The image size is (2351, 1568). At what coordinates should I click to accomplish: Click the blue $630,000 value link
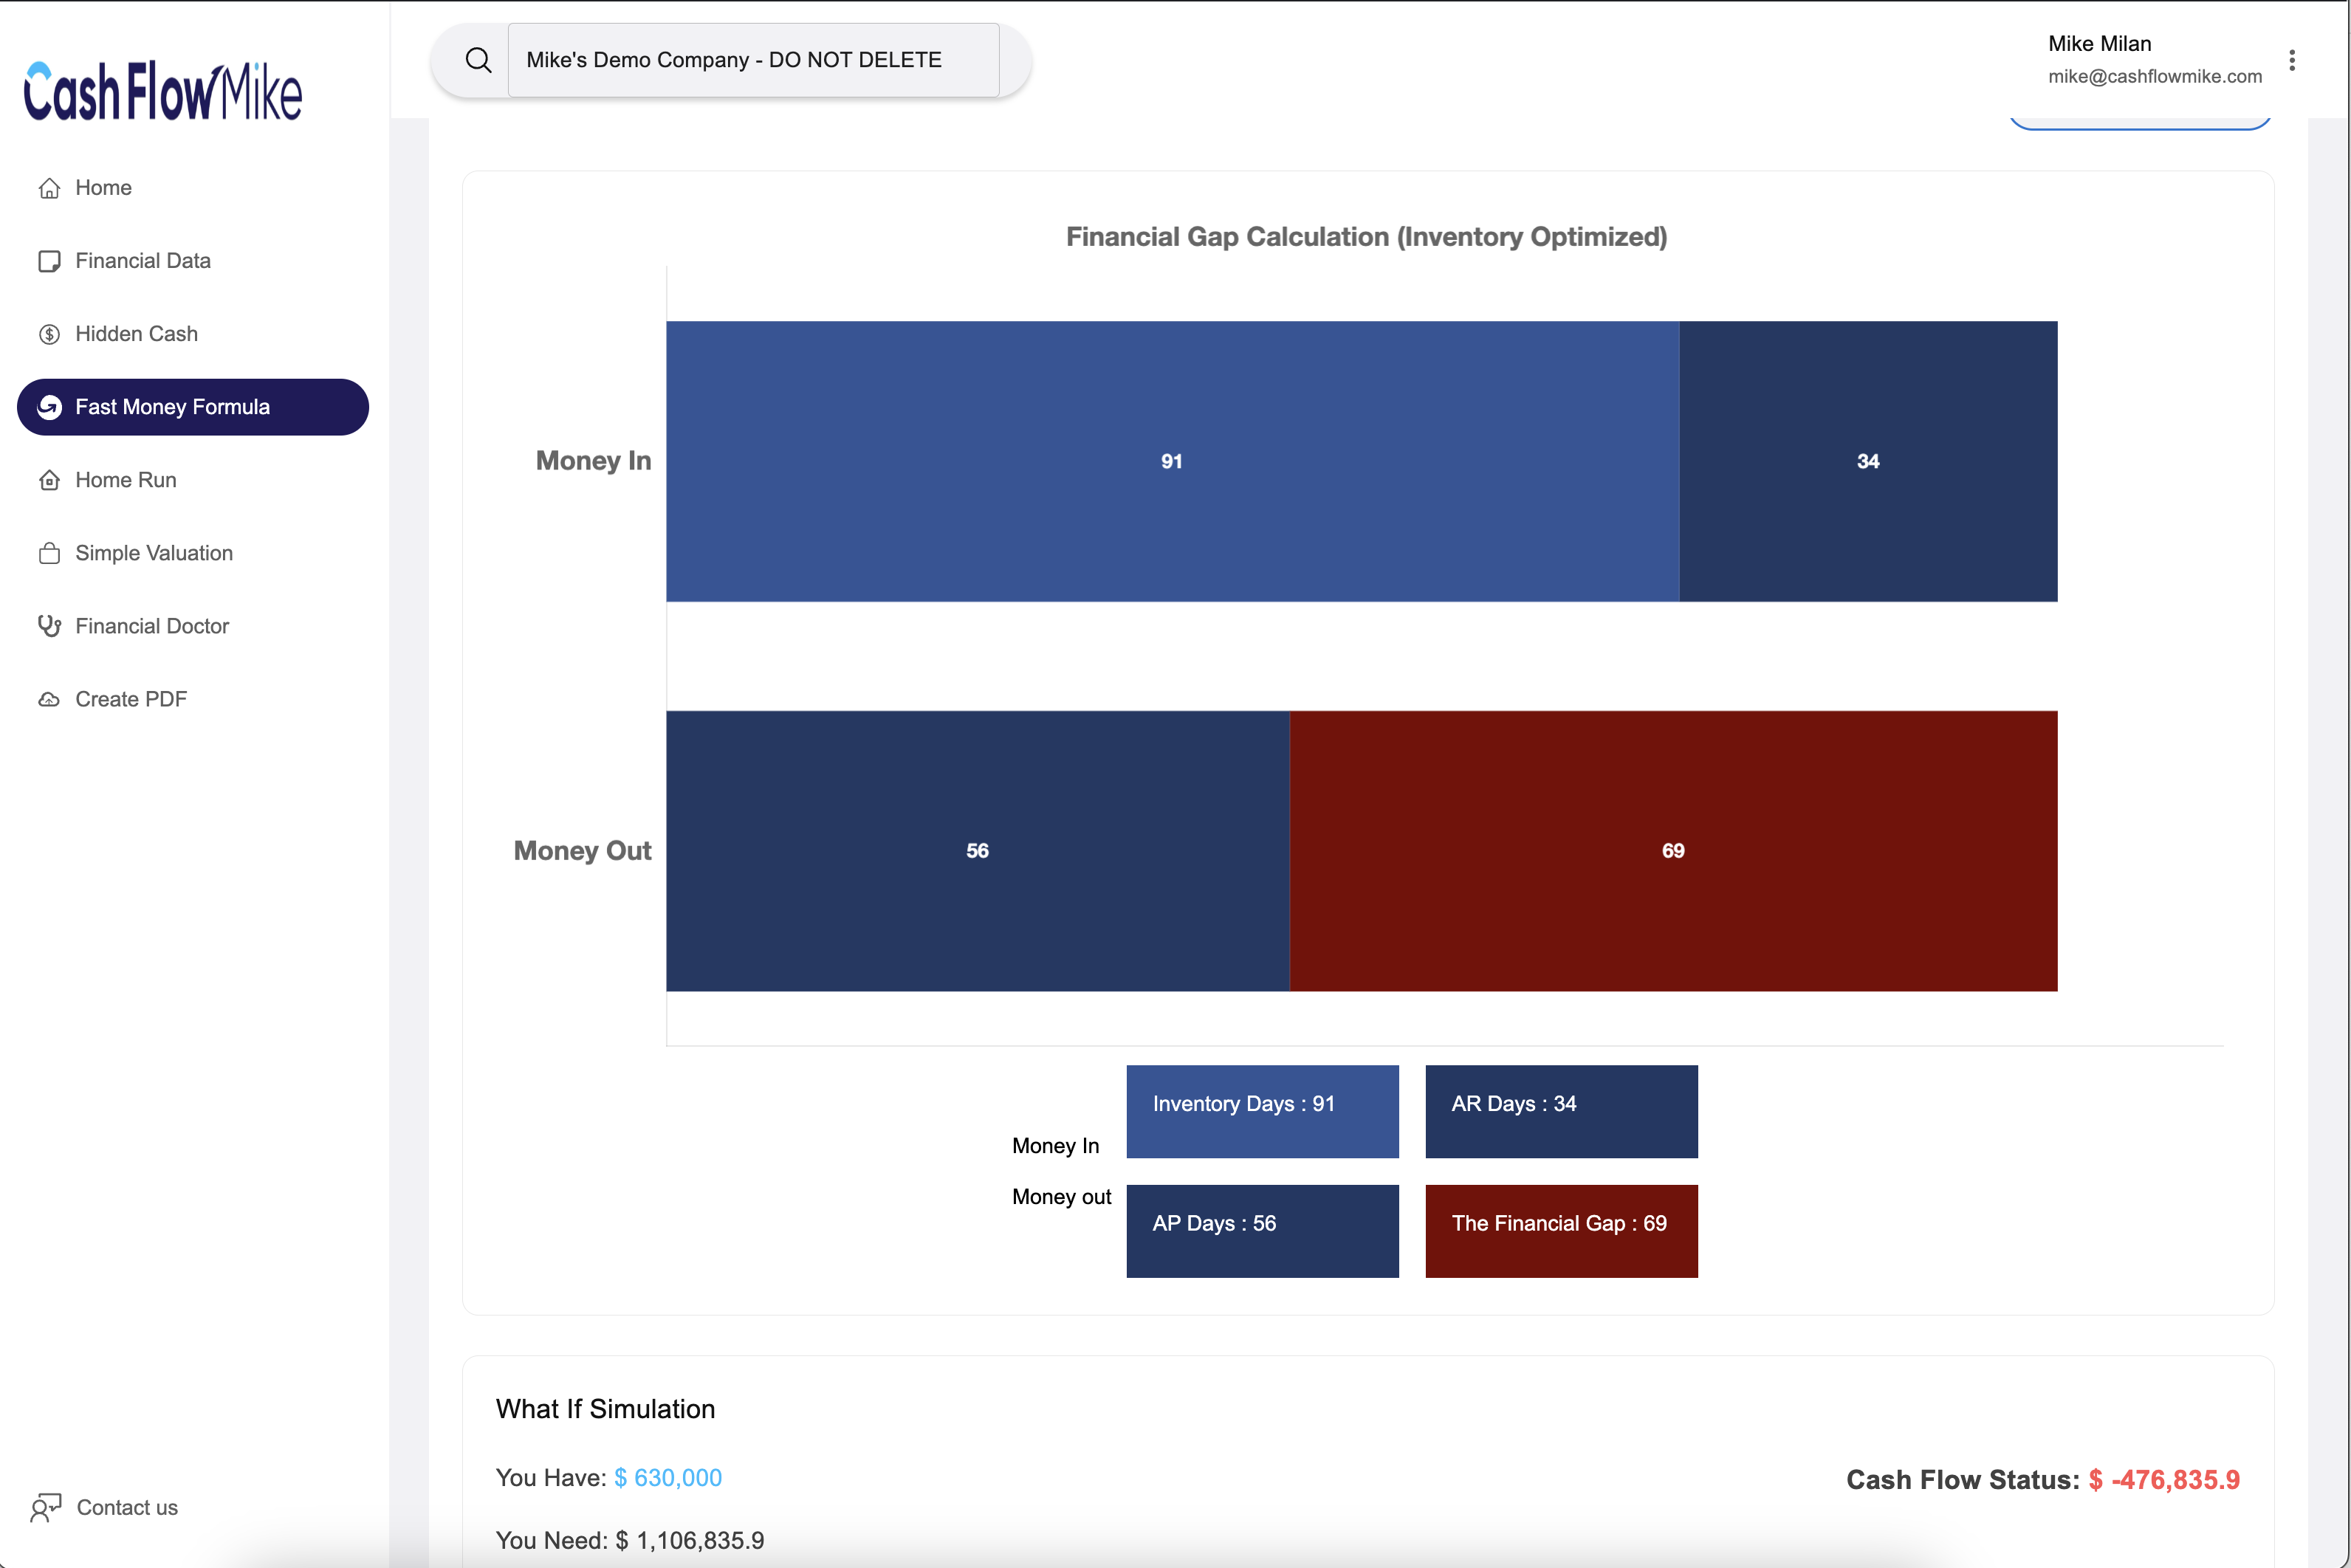pyautogui.click(x=667, y=1477)
